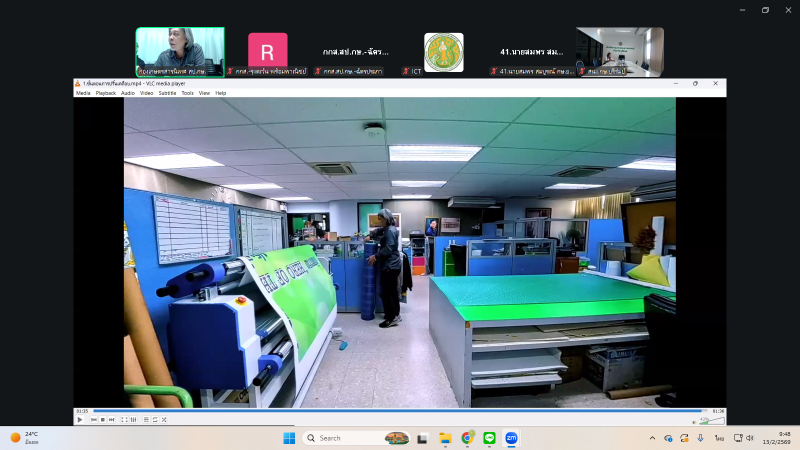Click the Zoom taskbar icon
The image size is (800, 450).
(x=511, y=438)
